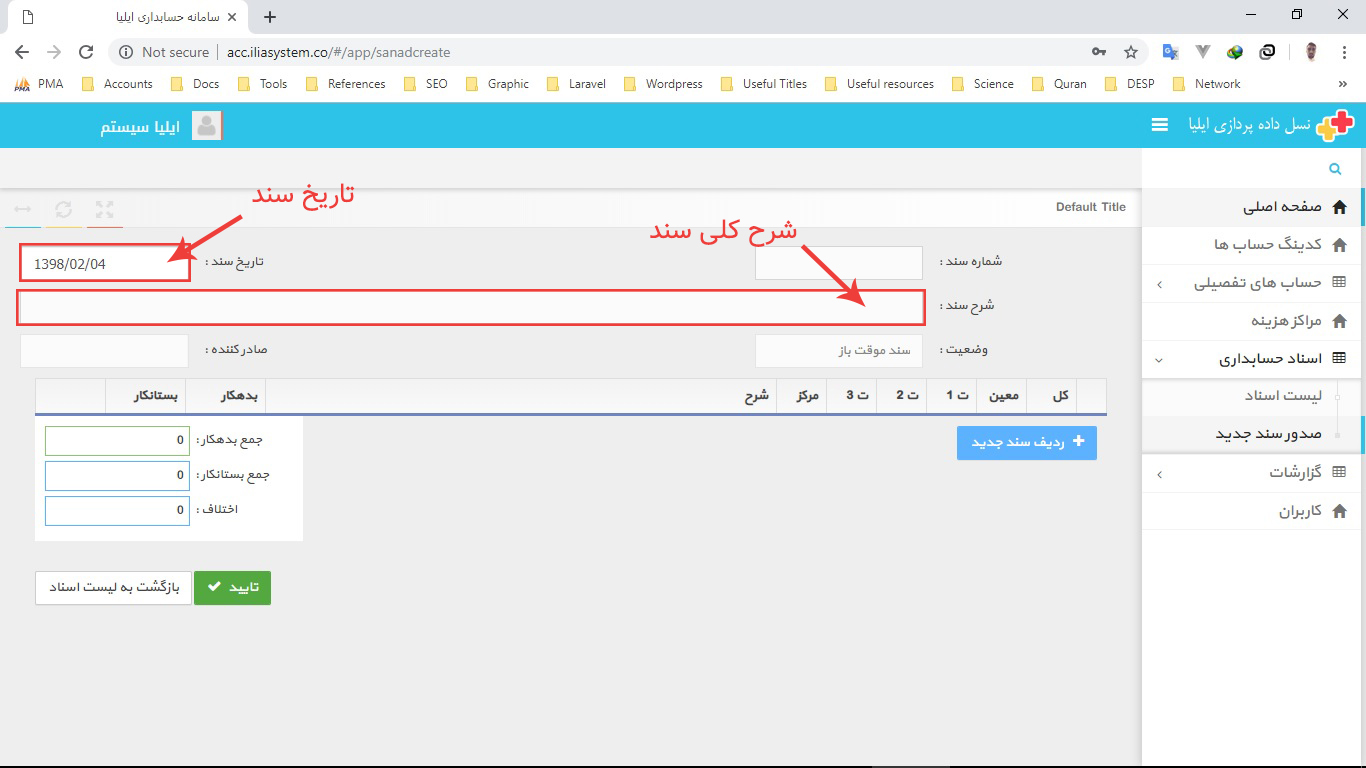
Task: Expand the گزارشات sidebar section
Action: [x=1250, y=473]
